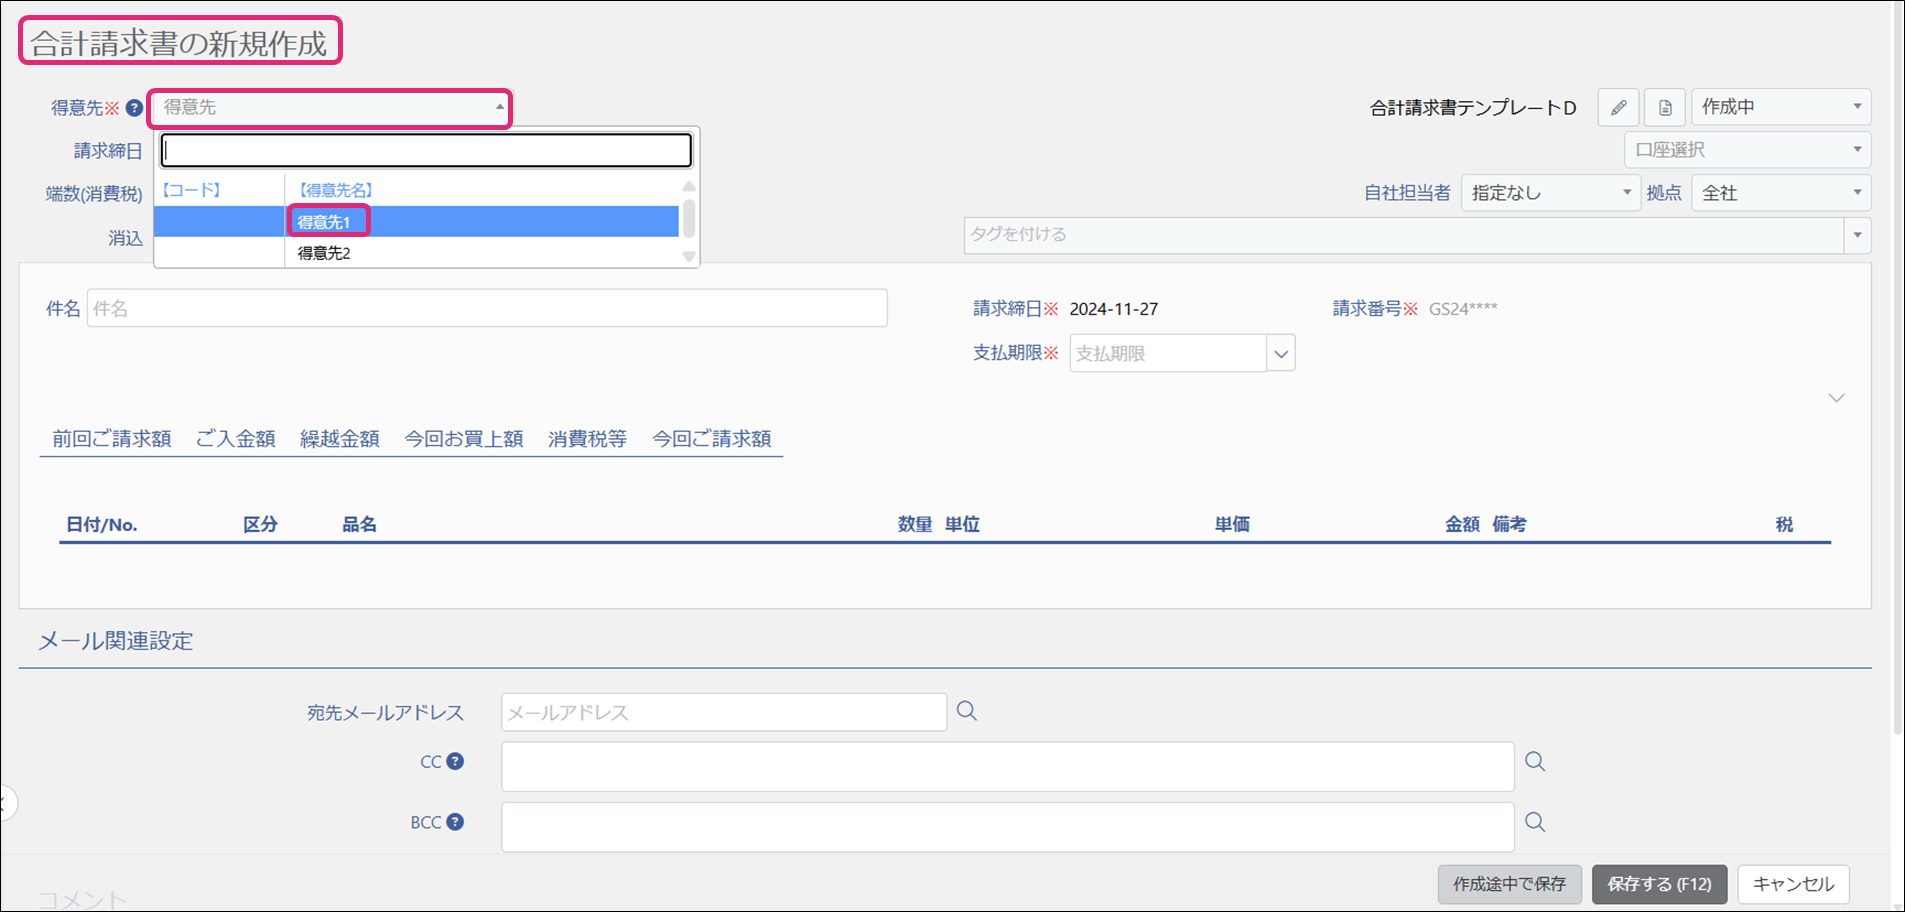Image resolution: width=1905 pixels, height=912 pixels.
Task: Click the キャンセル button
Action: point(1792,884)
